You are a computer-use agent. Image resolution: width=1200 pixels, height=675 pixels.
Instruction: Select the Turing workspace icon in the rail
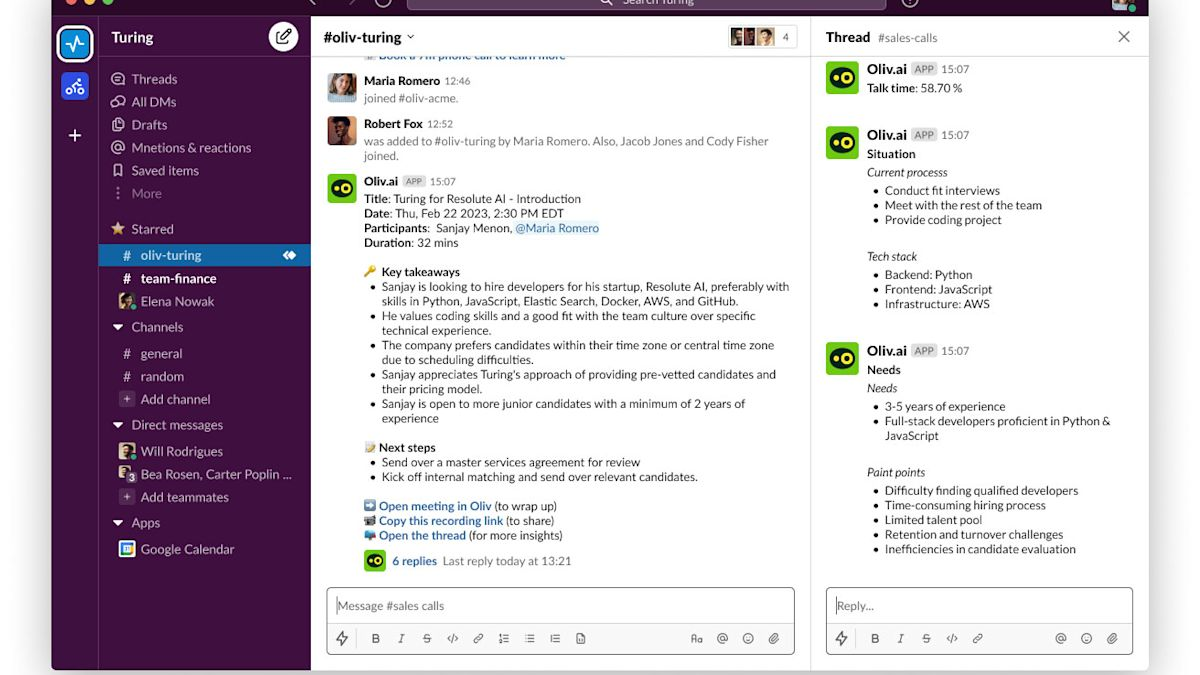click(x=75, y=43)
